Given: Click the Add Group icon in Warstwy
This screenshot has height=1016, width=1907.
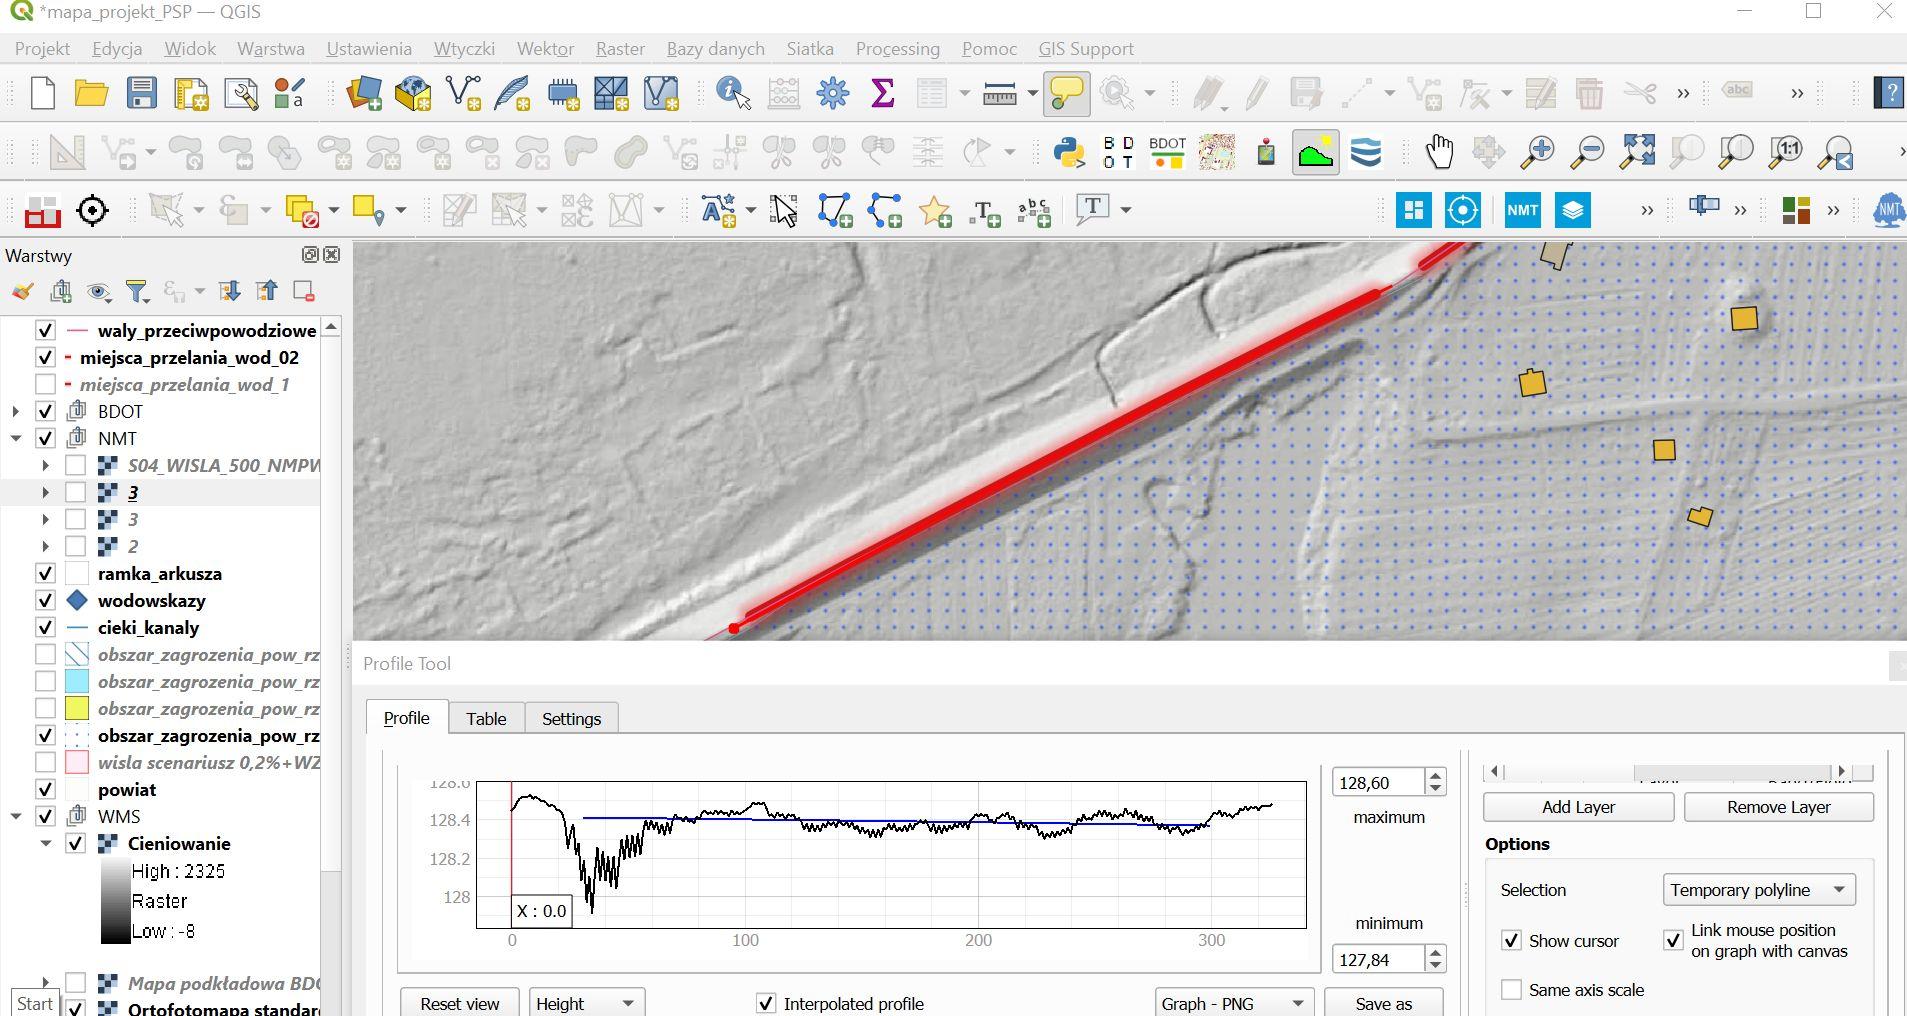Looking at the screenshot, I should [x=61, y=291].
